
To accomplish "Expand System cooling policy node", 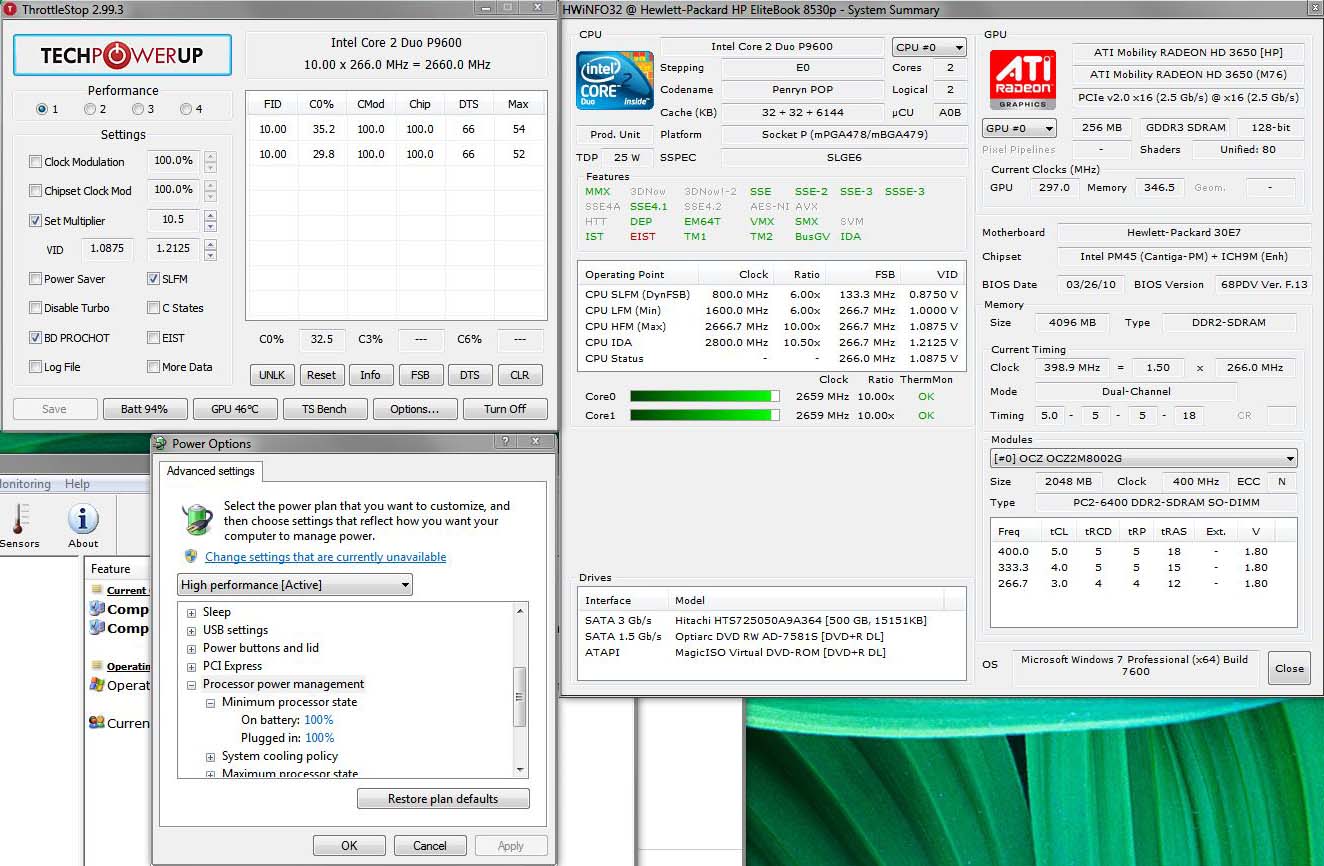I will [211, 756].
